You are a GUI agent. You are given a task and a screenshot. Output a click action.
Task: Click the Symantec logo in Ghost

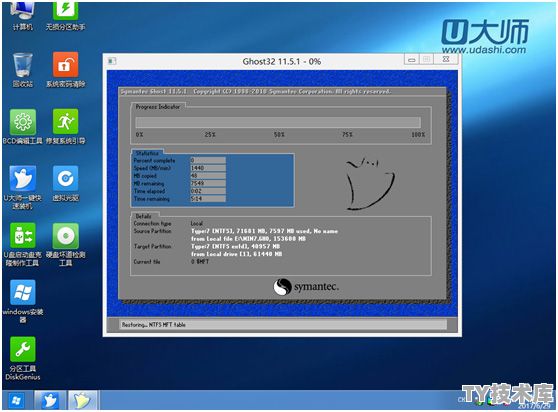(306, 287)
